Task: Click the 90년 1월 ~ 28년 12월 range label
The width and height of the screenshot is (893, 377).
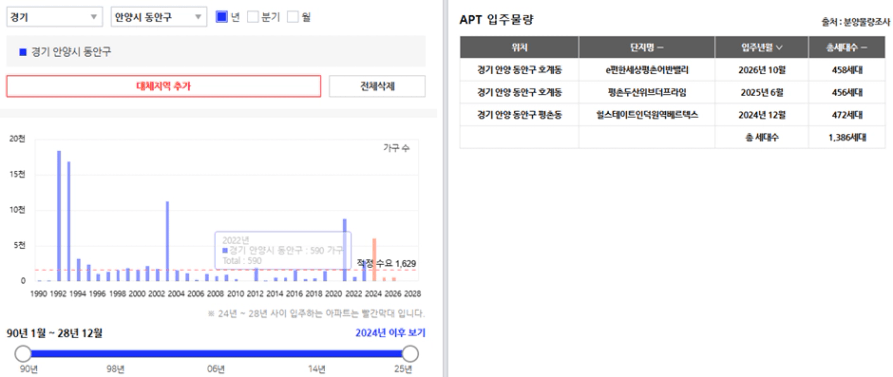Action: tap(55, 333)
